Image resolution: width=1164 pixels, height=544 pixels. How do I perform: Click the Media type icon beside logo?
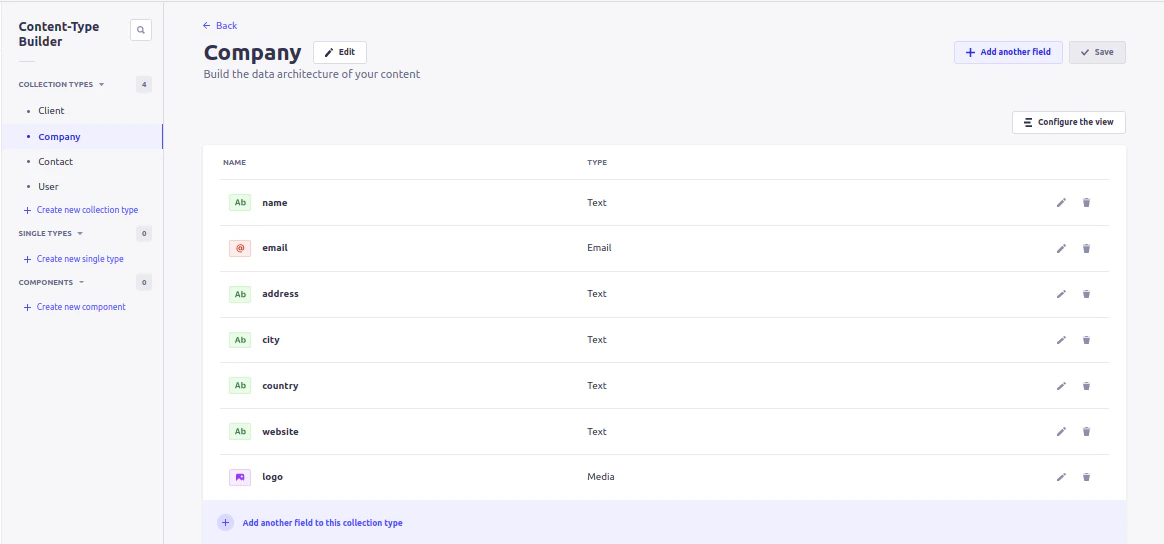pyautogui.click(x=240, y=477)
